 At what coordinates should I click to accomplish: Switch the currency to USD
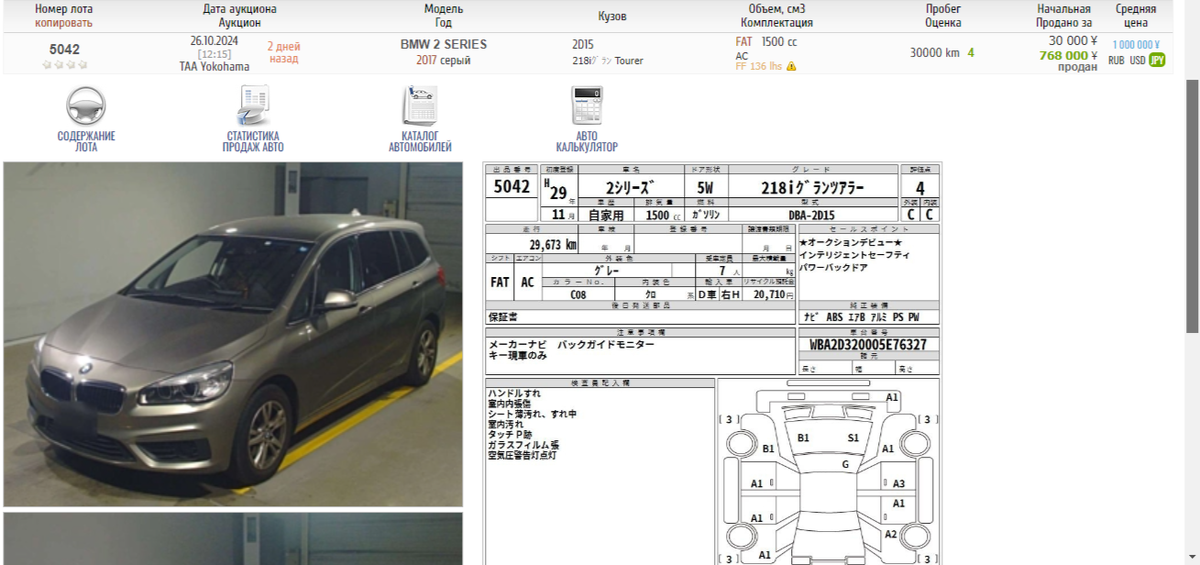pyautogui.click(x=1138, y=60)
